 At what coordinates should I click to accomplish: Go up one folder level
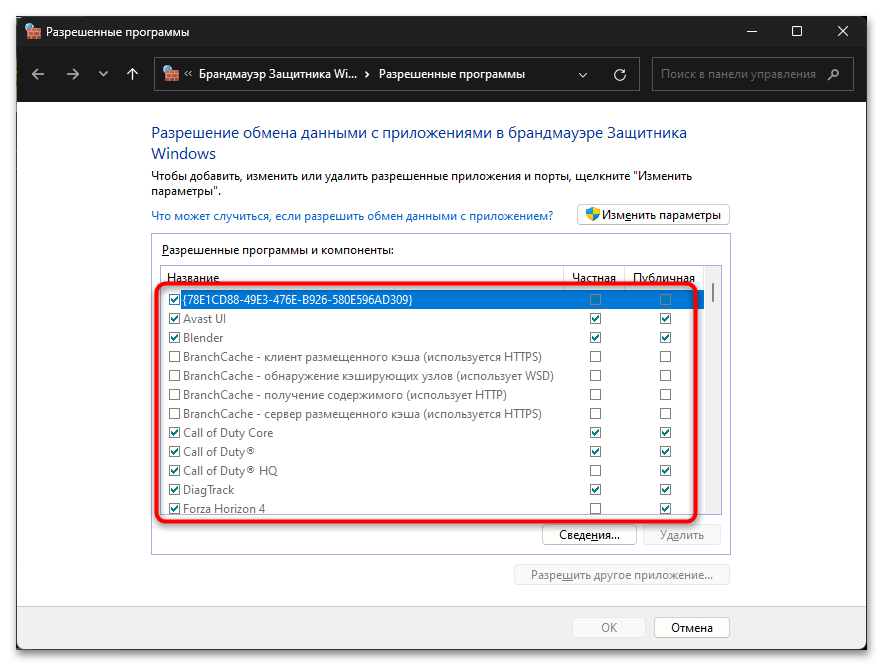(x=132, y=74)
